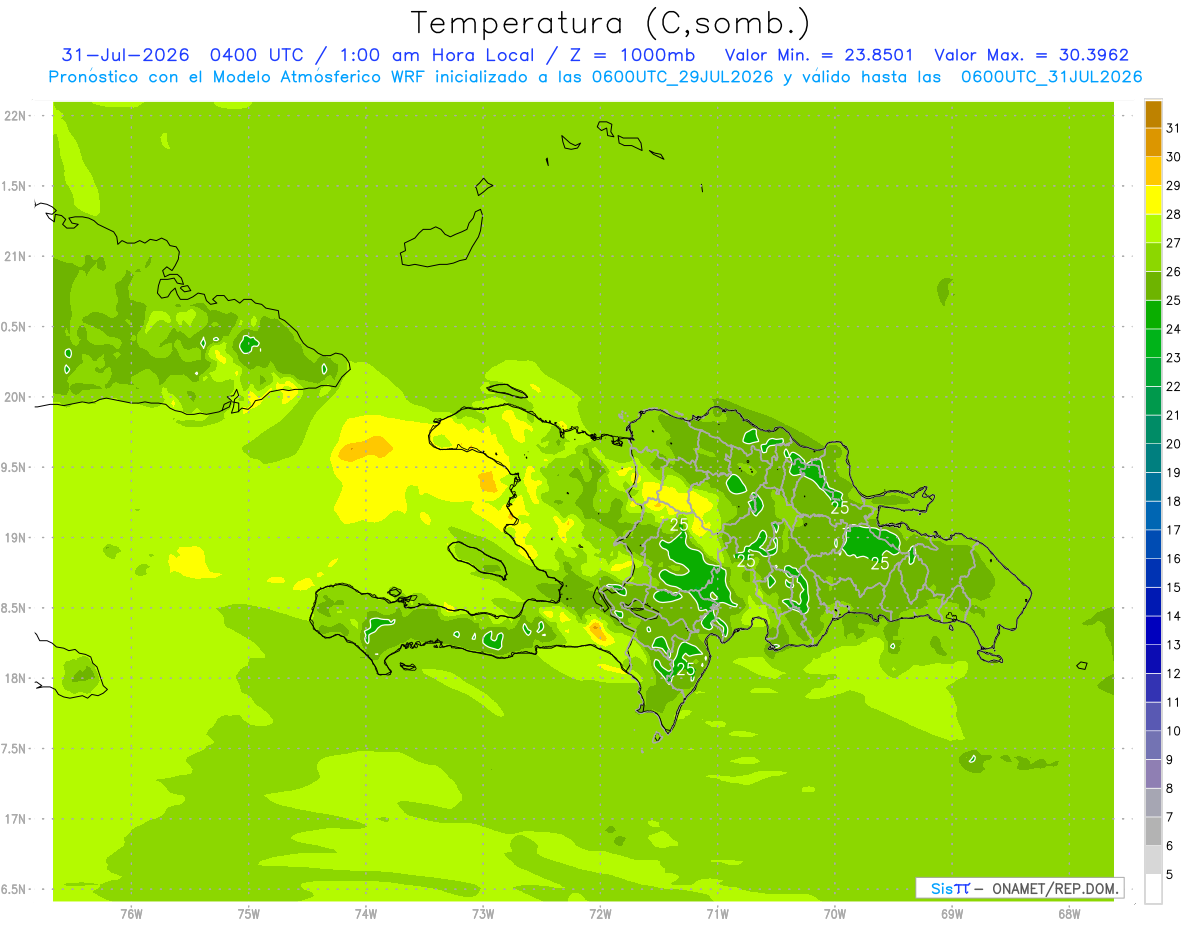Click the '70W' longitude label
Screen dimensions: 1200x927
pos(835,914)
